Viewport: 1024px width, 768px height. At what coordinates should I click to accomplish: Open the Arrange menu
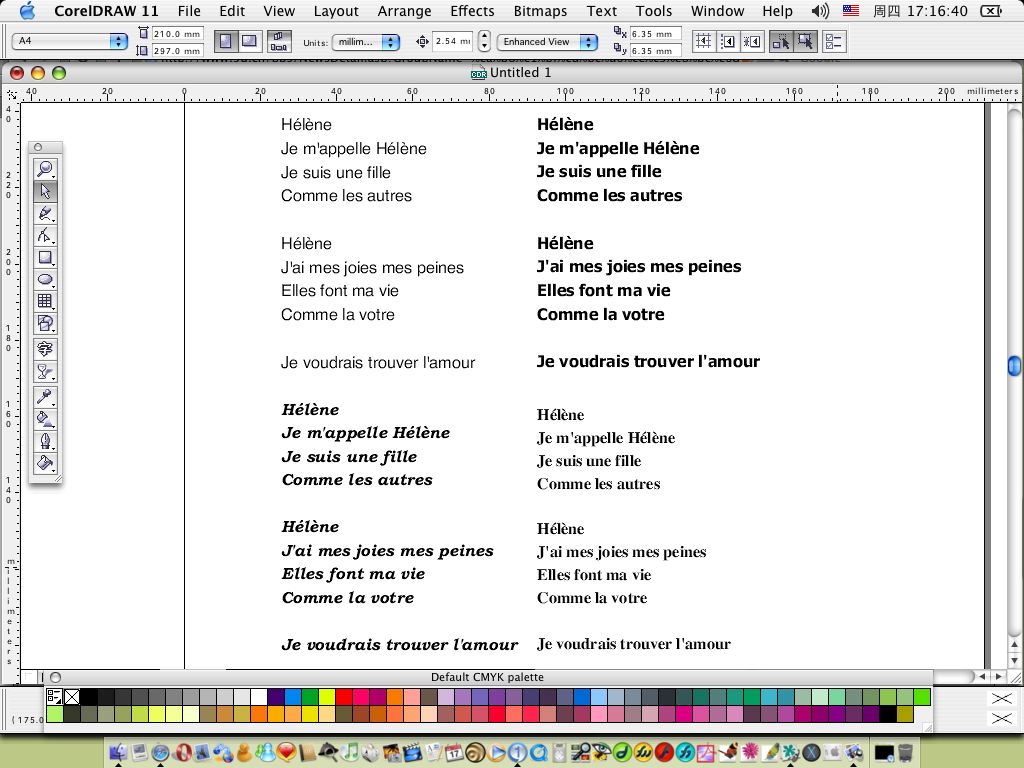[404, 11]
